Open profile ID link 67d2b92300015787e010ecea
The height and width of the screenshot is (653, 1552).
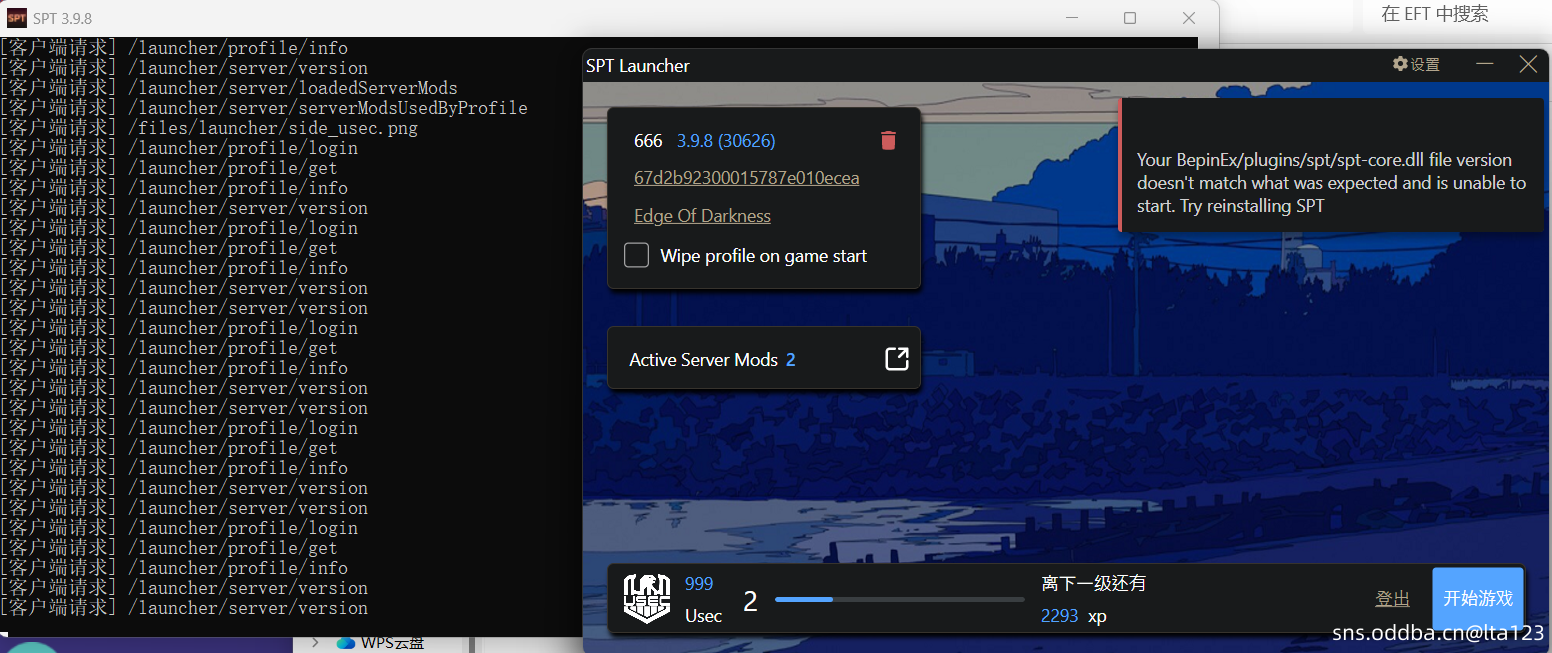[746, 178]
